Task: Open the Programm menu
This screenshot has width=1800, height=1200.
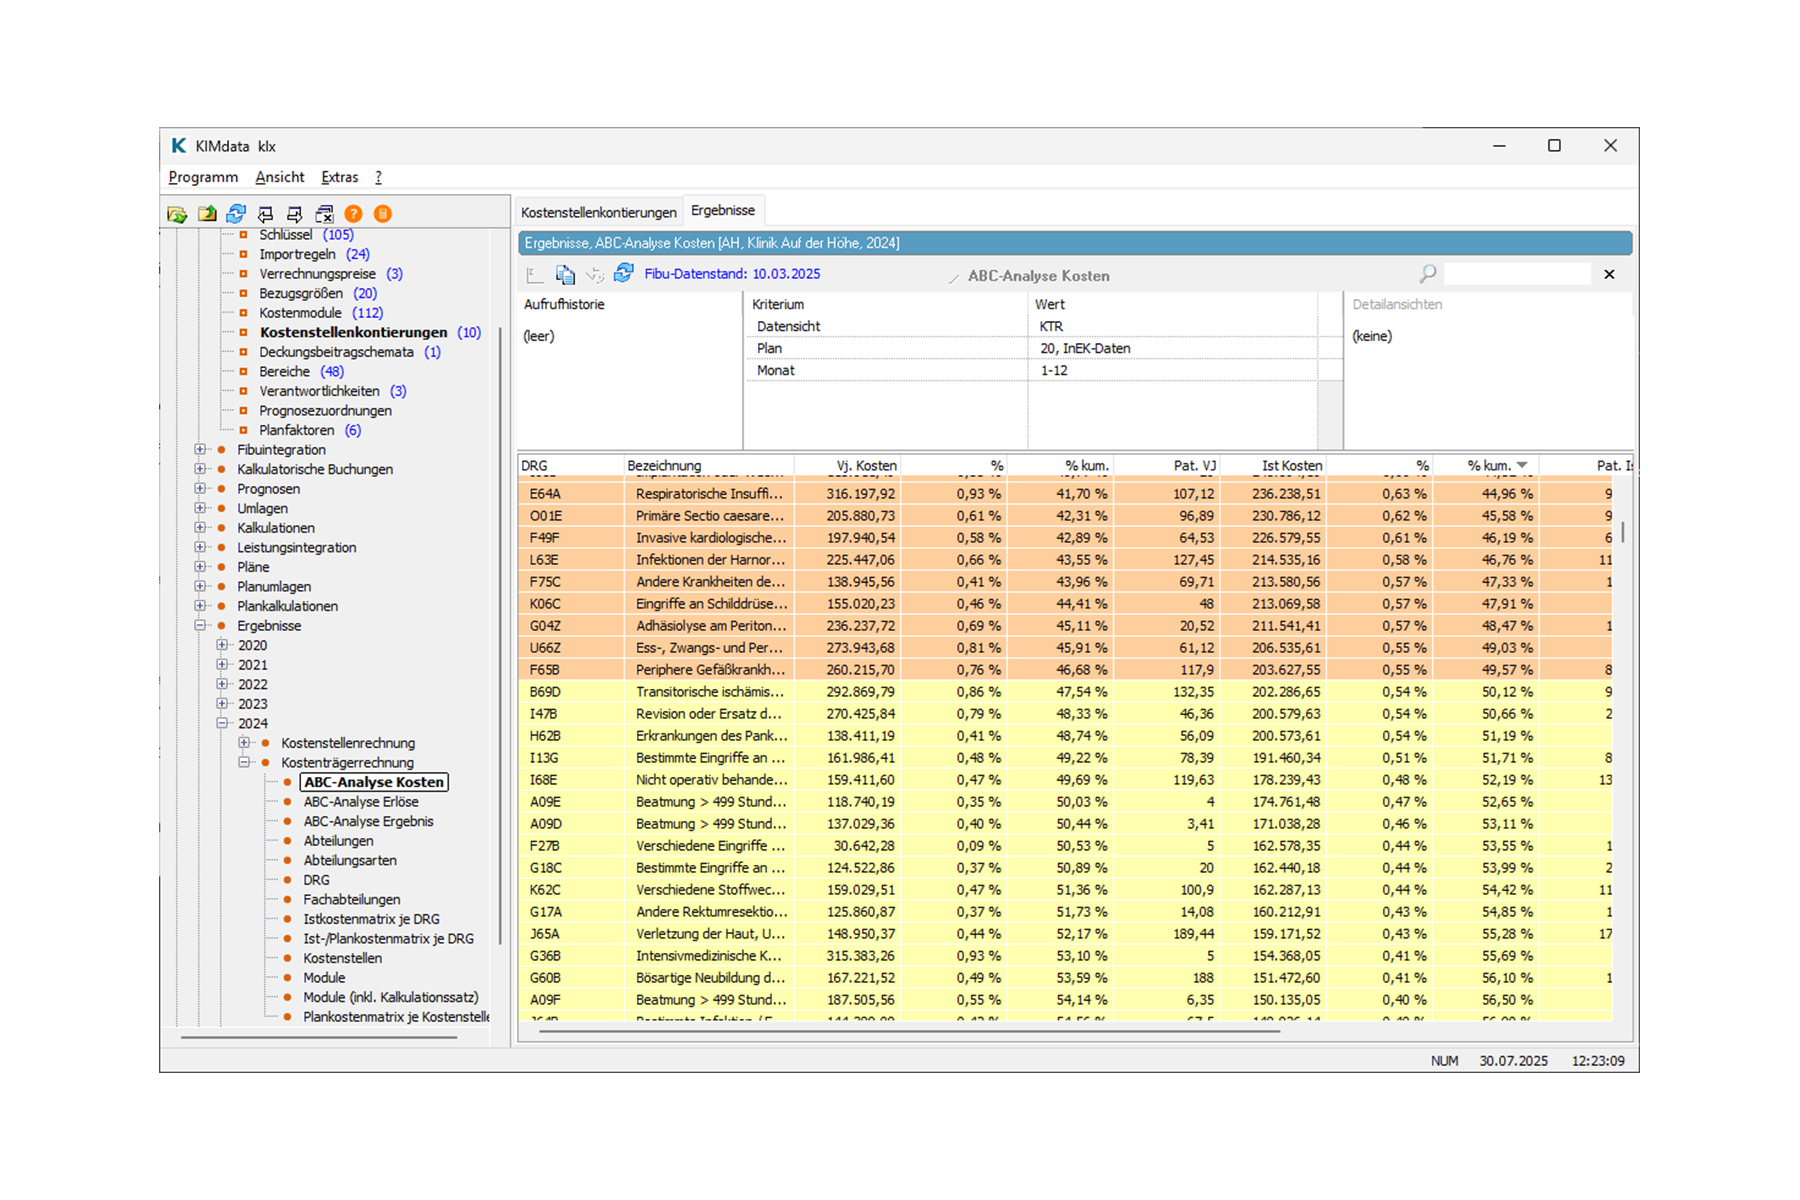Action: [x=203, y=177]
